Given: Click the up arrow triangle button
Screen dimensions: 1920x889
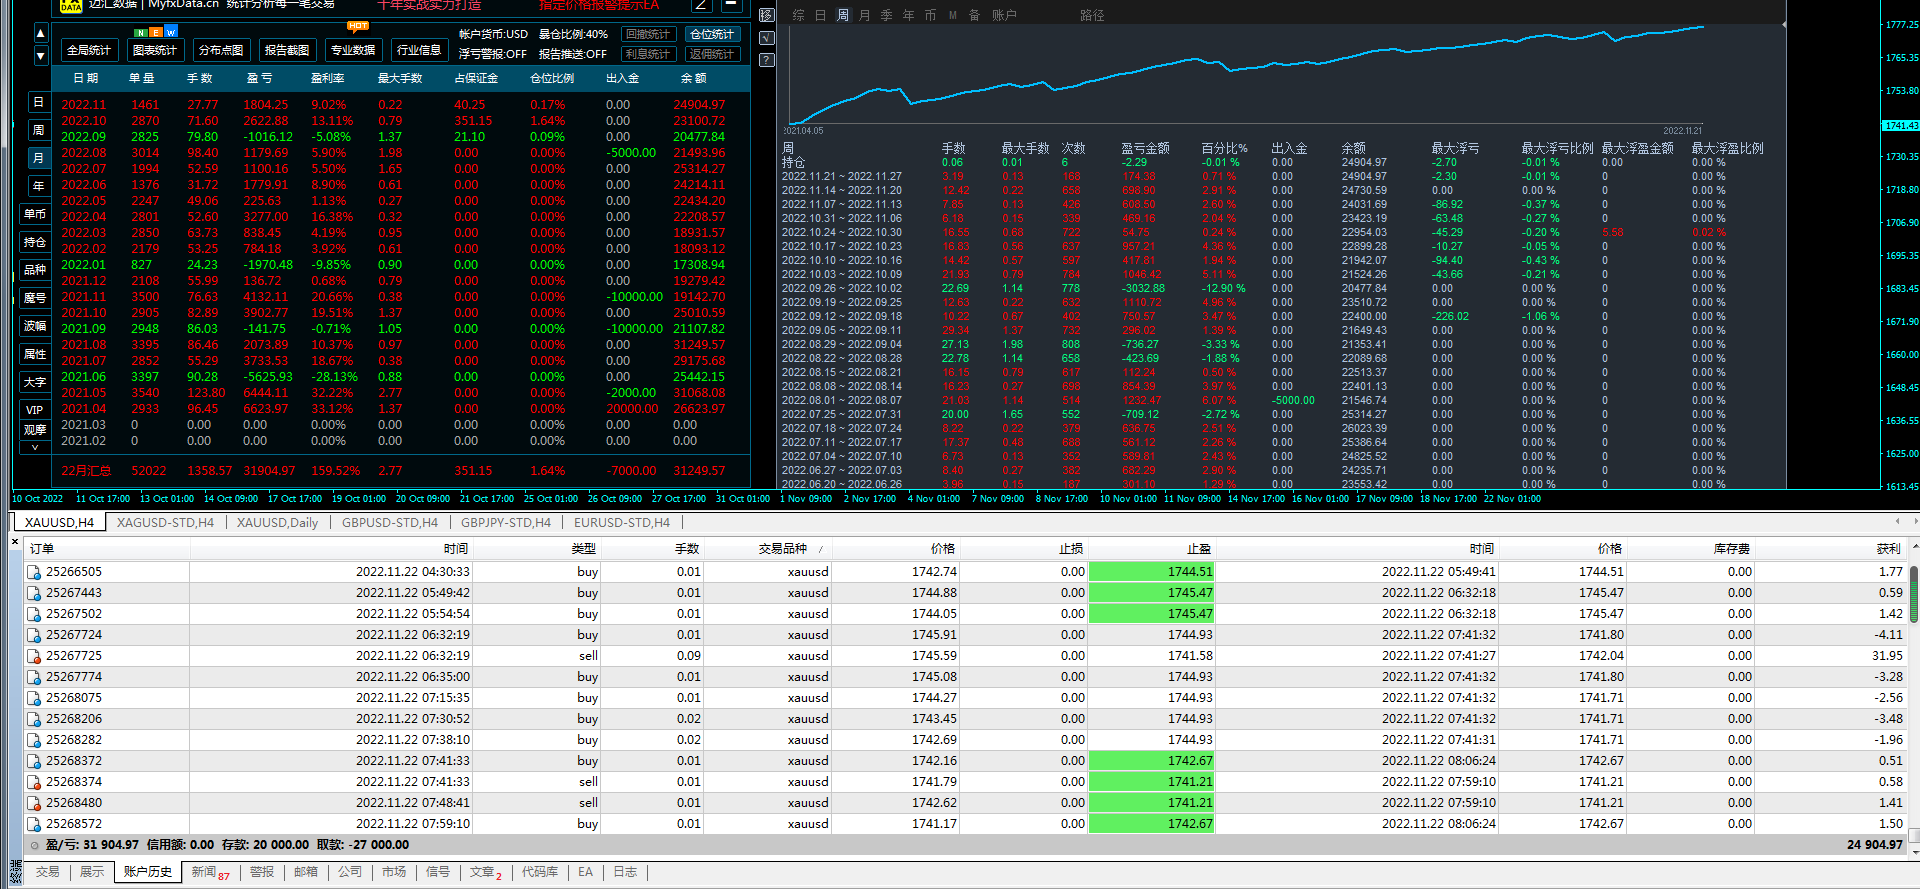Looking at the screenshot, I should [40, 33].
